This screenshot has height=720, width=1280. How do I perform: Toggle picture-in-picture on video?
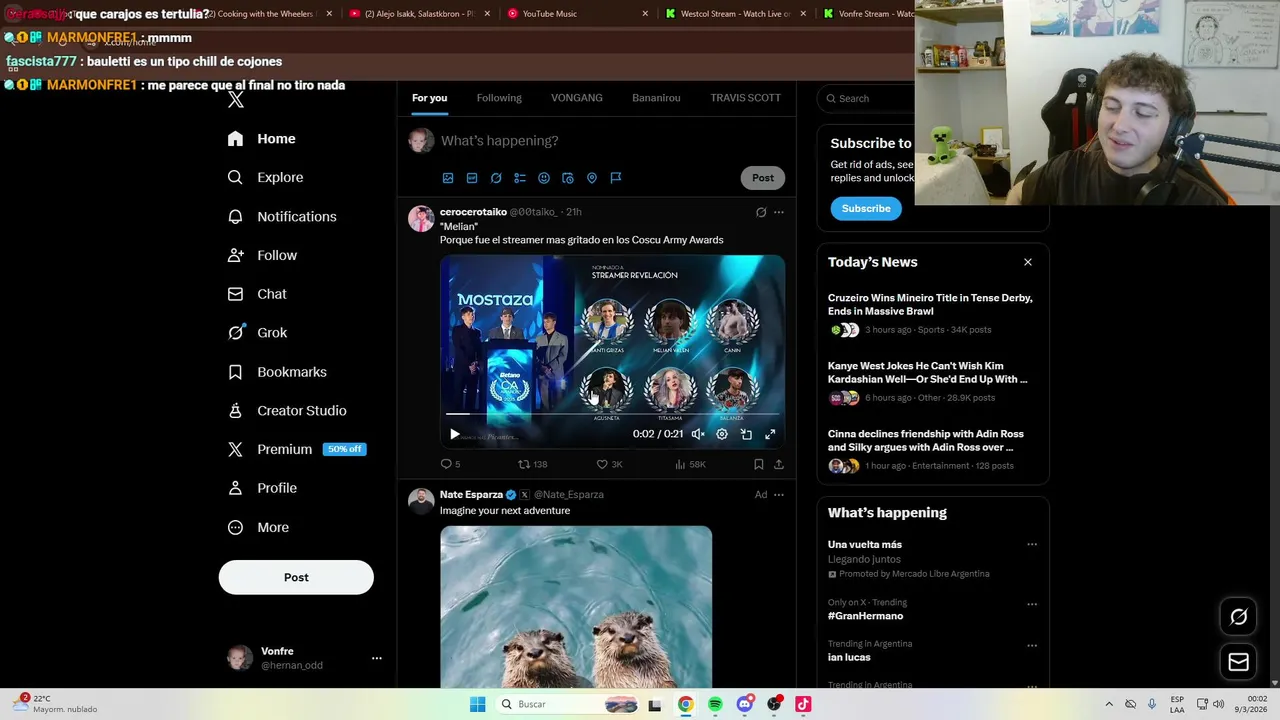(x=746, y=434)
